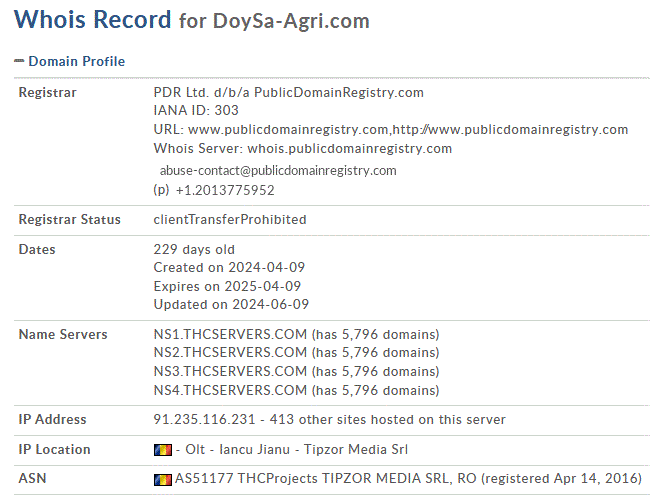The height and width of the screenshot is (500, 651).
Task: Click PDR Ltd. d/b/a PublicDomainRegistry.com text
Action: (289, 92)
